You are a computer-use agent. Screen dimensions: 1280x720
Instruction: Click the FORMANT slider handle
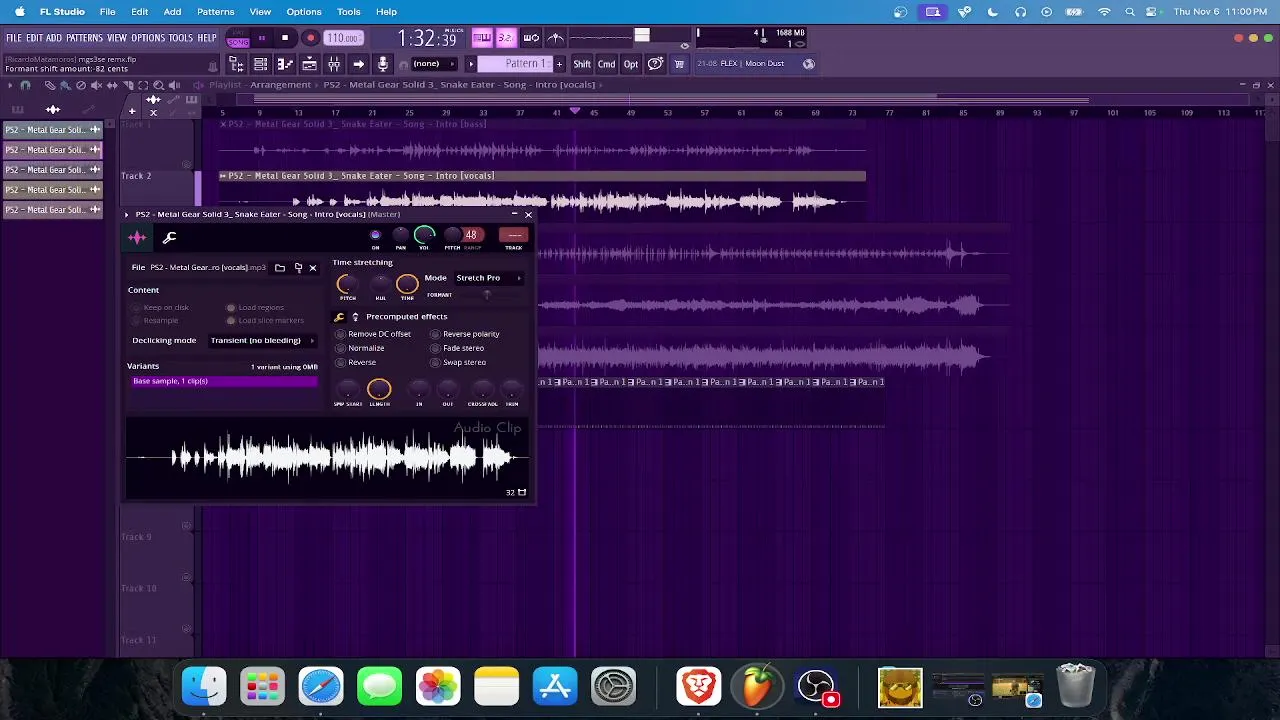[x=487, y=295]
